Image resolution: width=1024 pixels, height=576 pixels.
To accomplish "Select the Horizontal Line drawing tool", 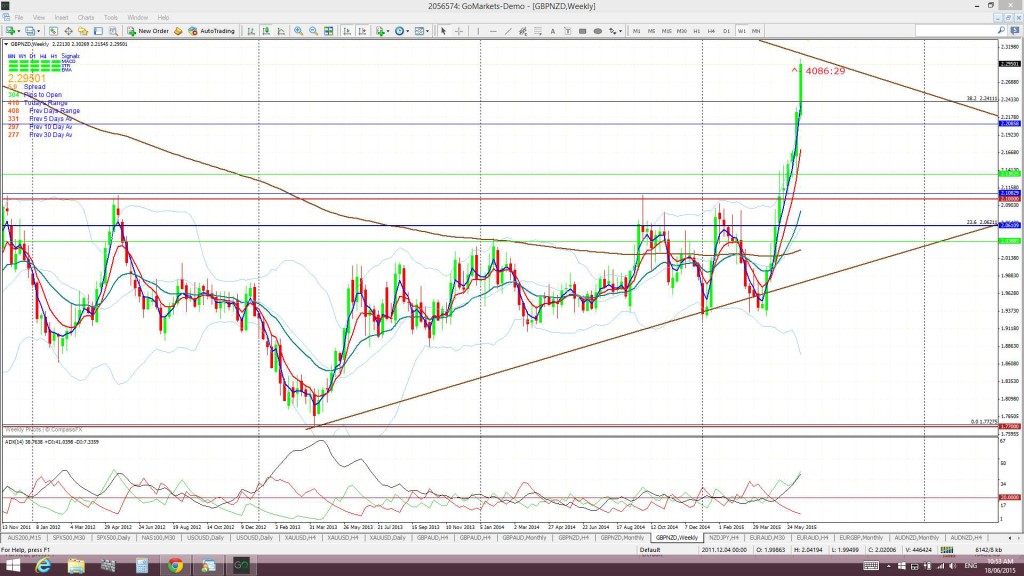I will [493, 31].
